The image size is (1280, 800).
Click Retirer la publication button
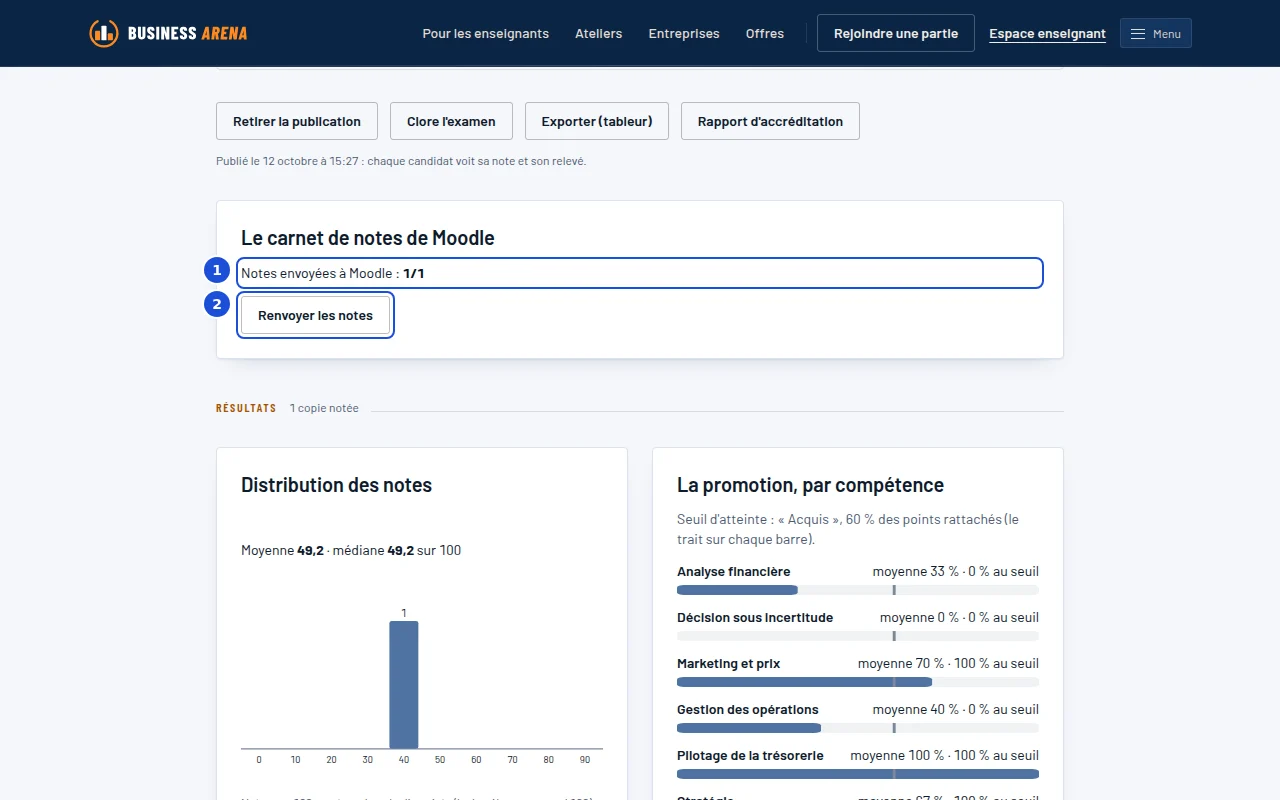297,121
